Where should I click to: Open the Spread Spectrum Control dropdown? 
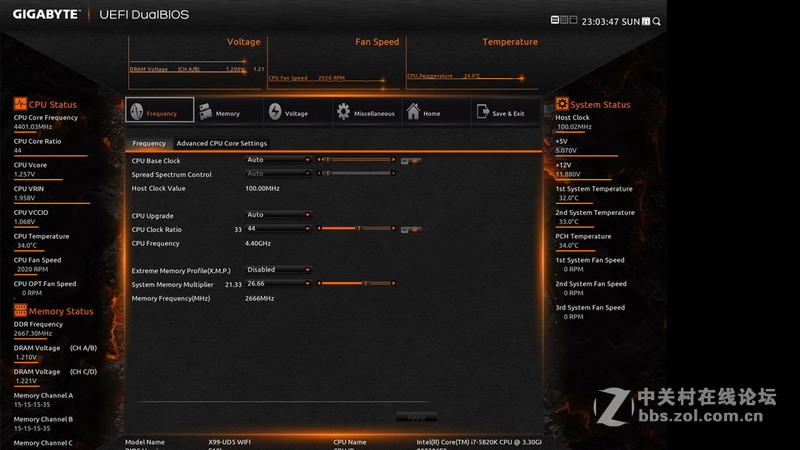tap(278, 173)
